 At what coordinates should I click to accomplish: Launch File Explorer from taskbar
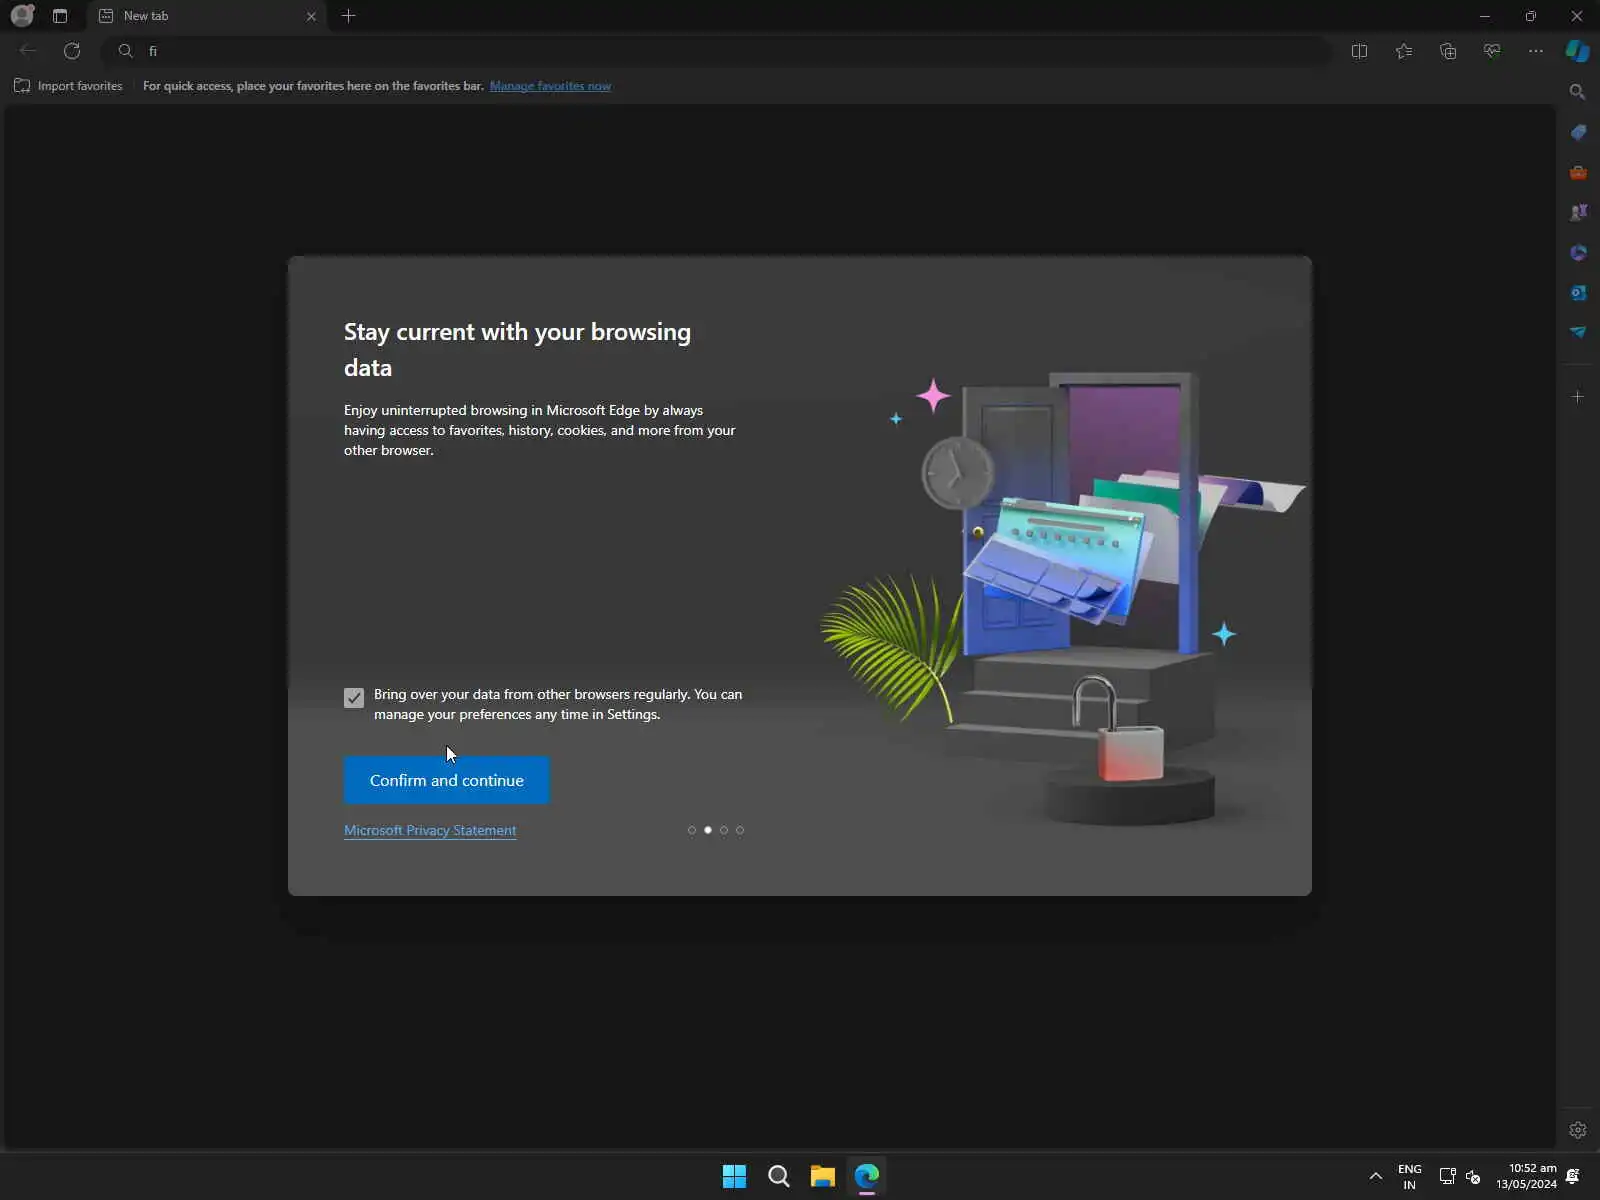(x=822, y=1176)
